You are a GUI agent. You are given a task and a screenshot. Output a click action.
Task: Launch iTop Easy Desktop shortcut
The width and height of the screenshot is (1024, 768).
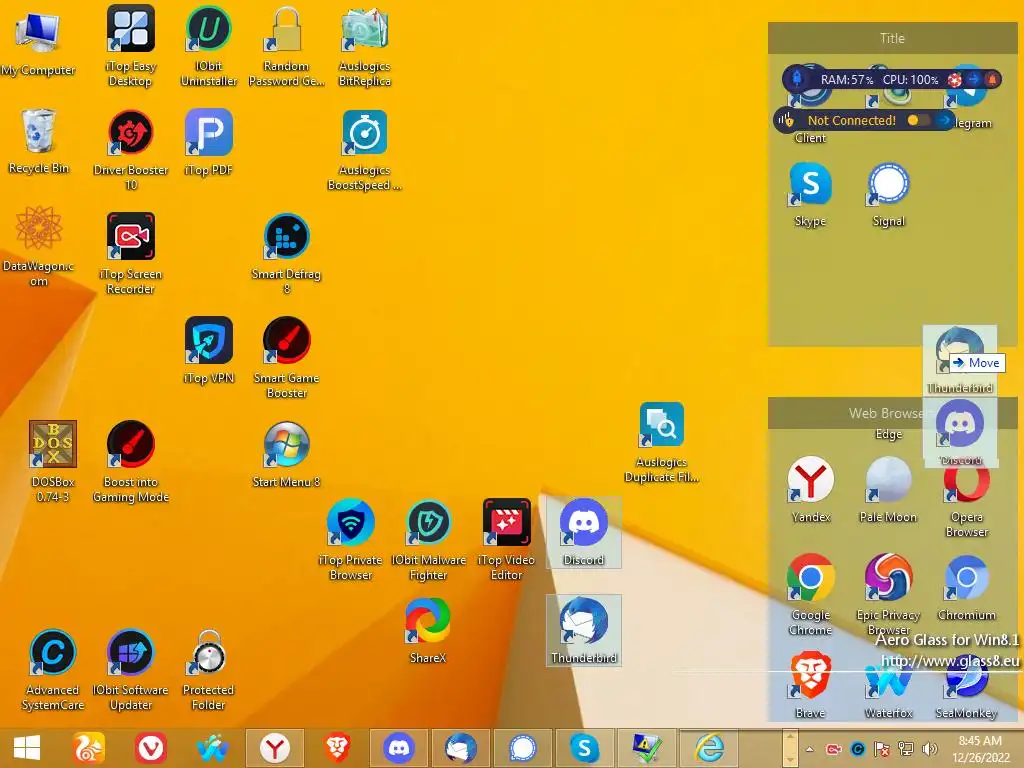pos(131,46)
